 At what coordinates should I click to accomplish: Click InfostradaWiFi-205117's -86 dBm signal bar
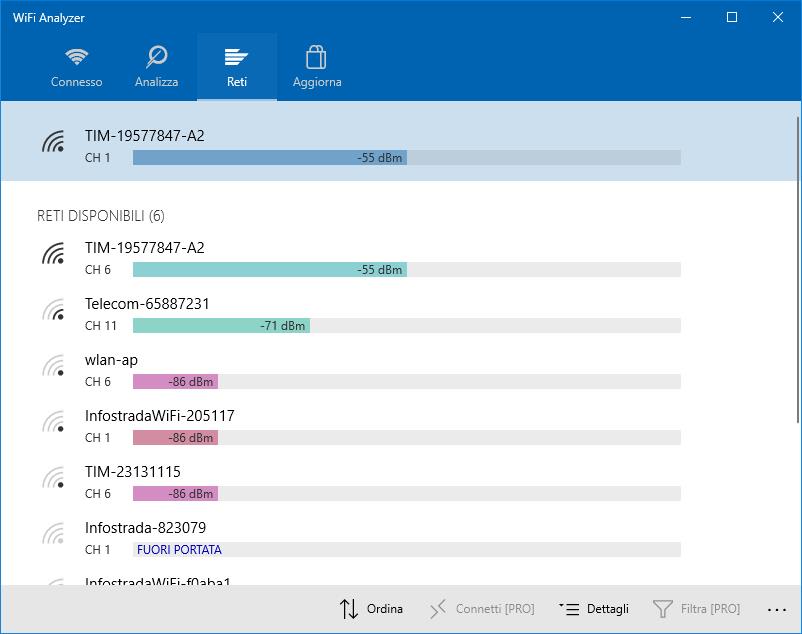click(x=175, y=438)
